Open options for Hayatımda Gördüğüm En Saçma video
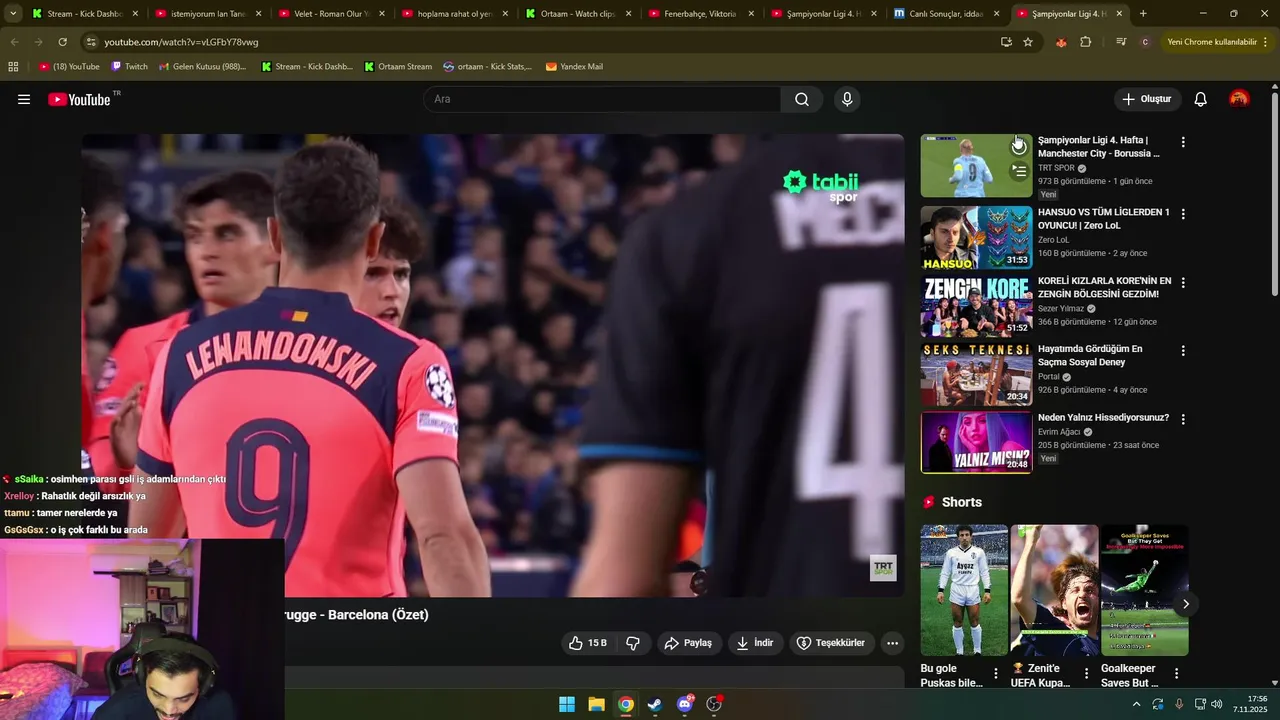The image size is (1280, 720). (1183, 351)
